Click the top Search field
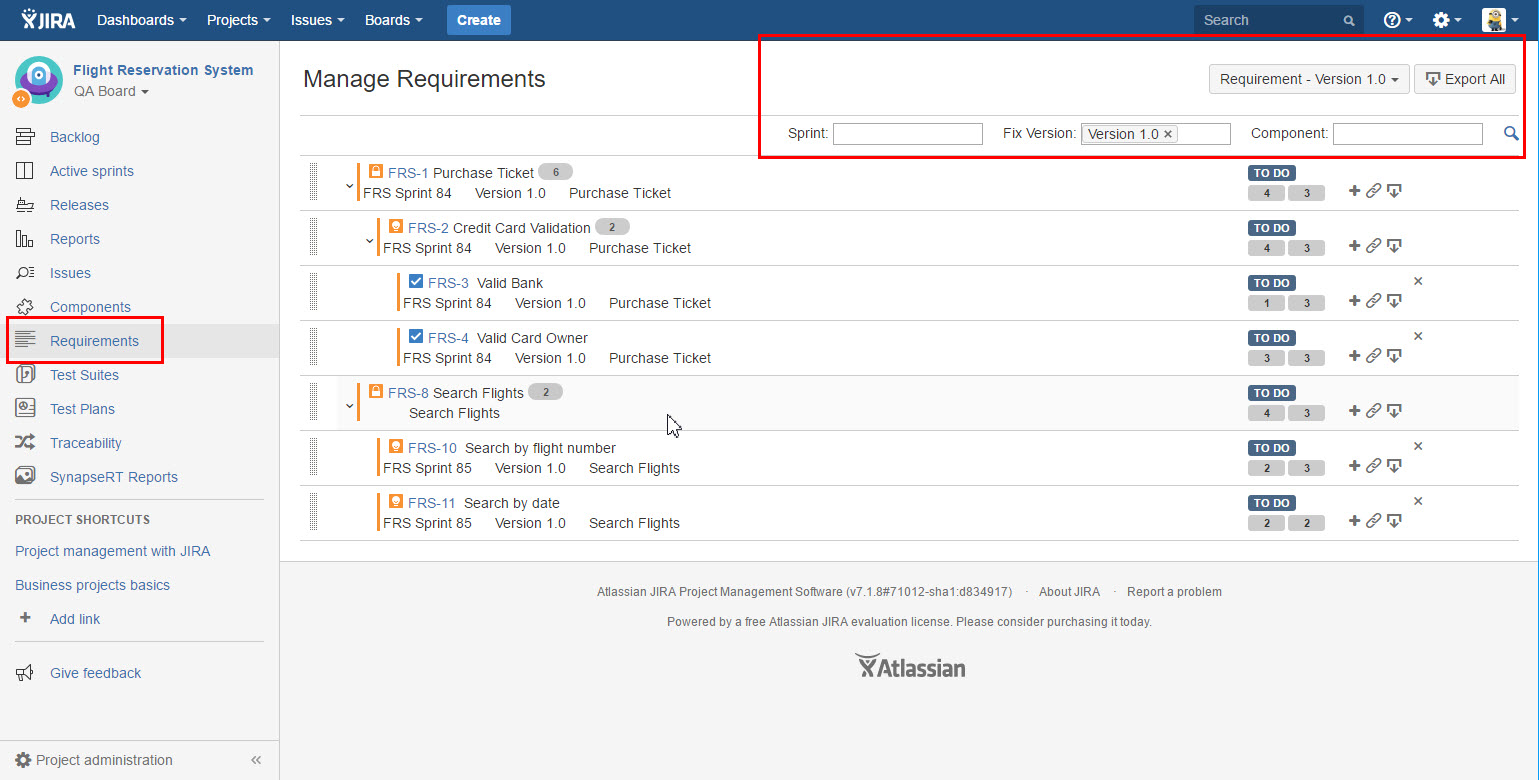 click(x=1279, y=20)
